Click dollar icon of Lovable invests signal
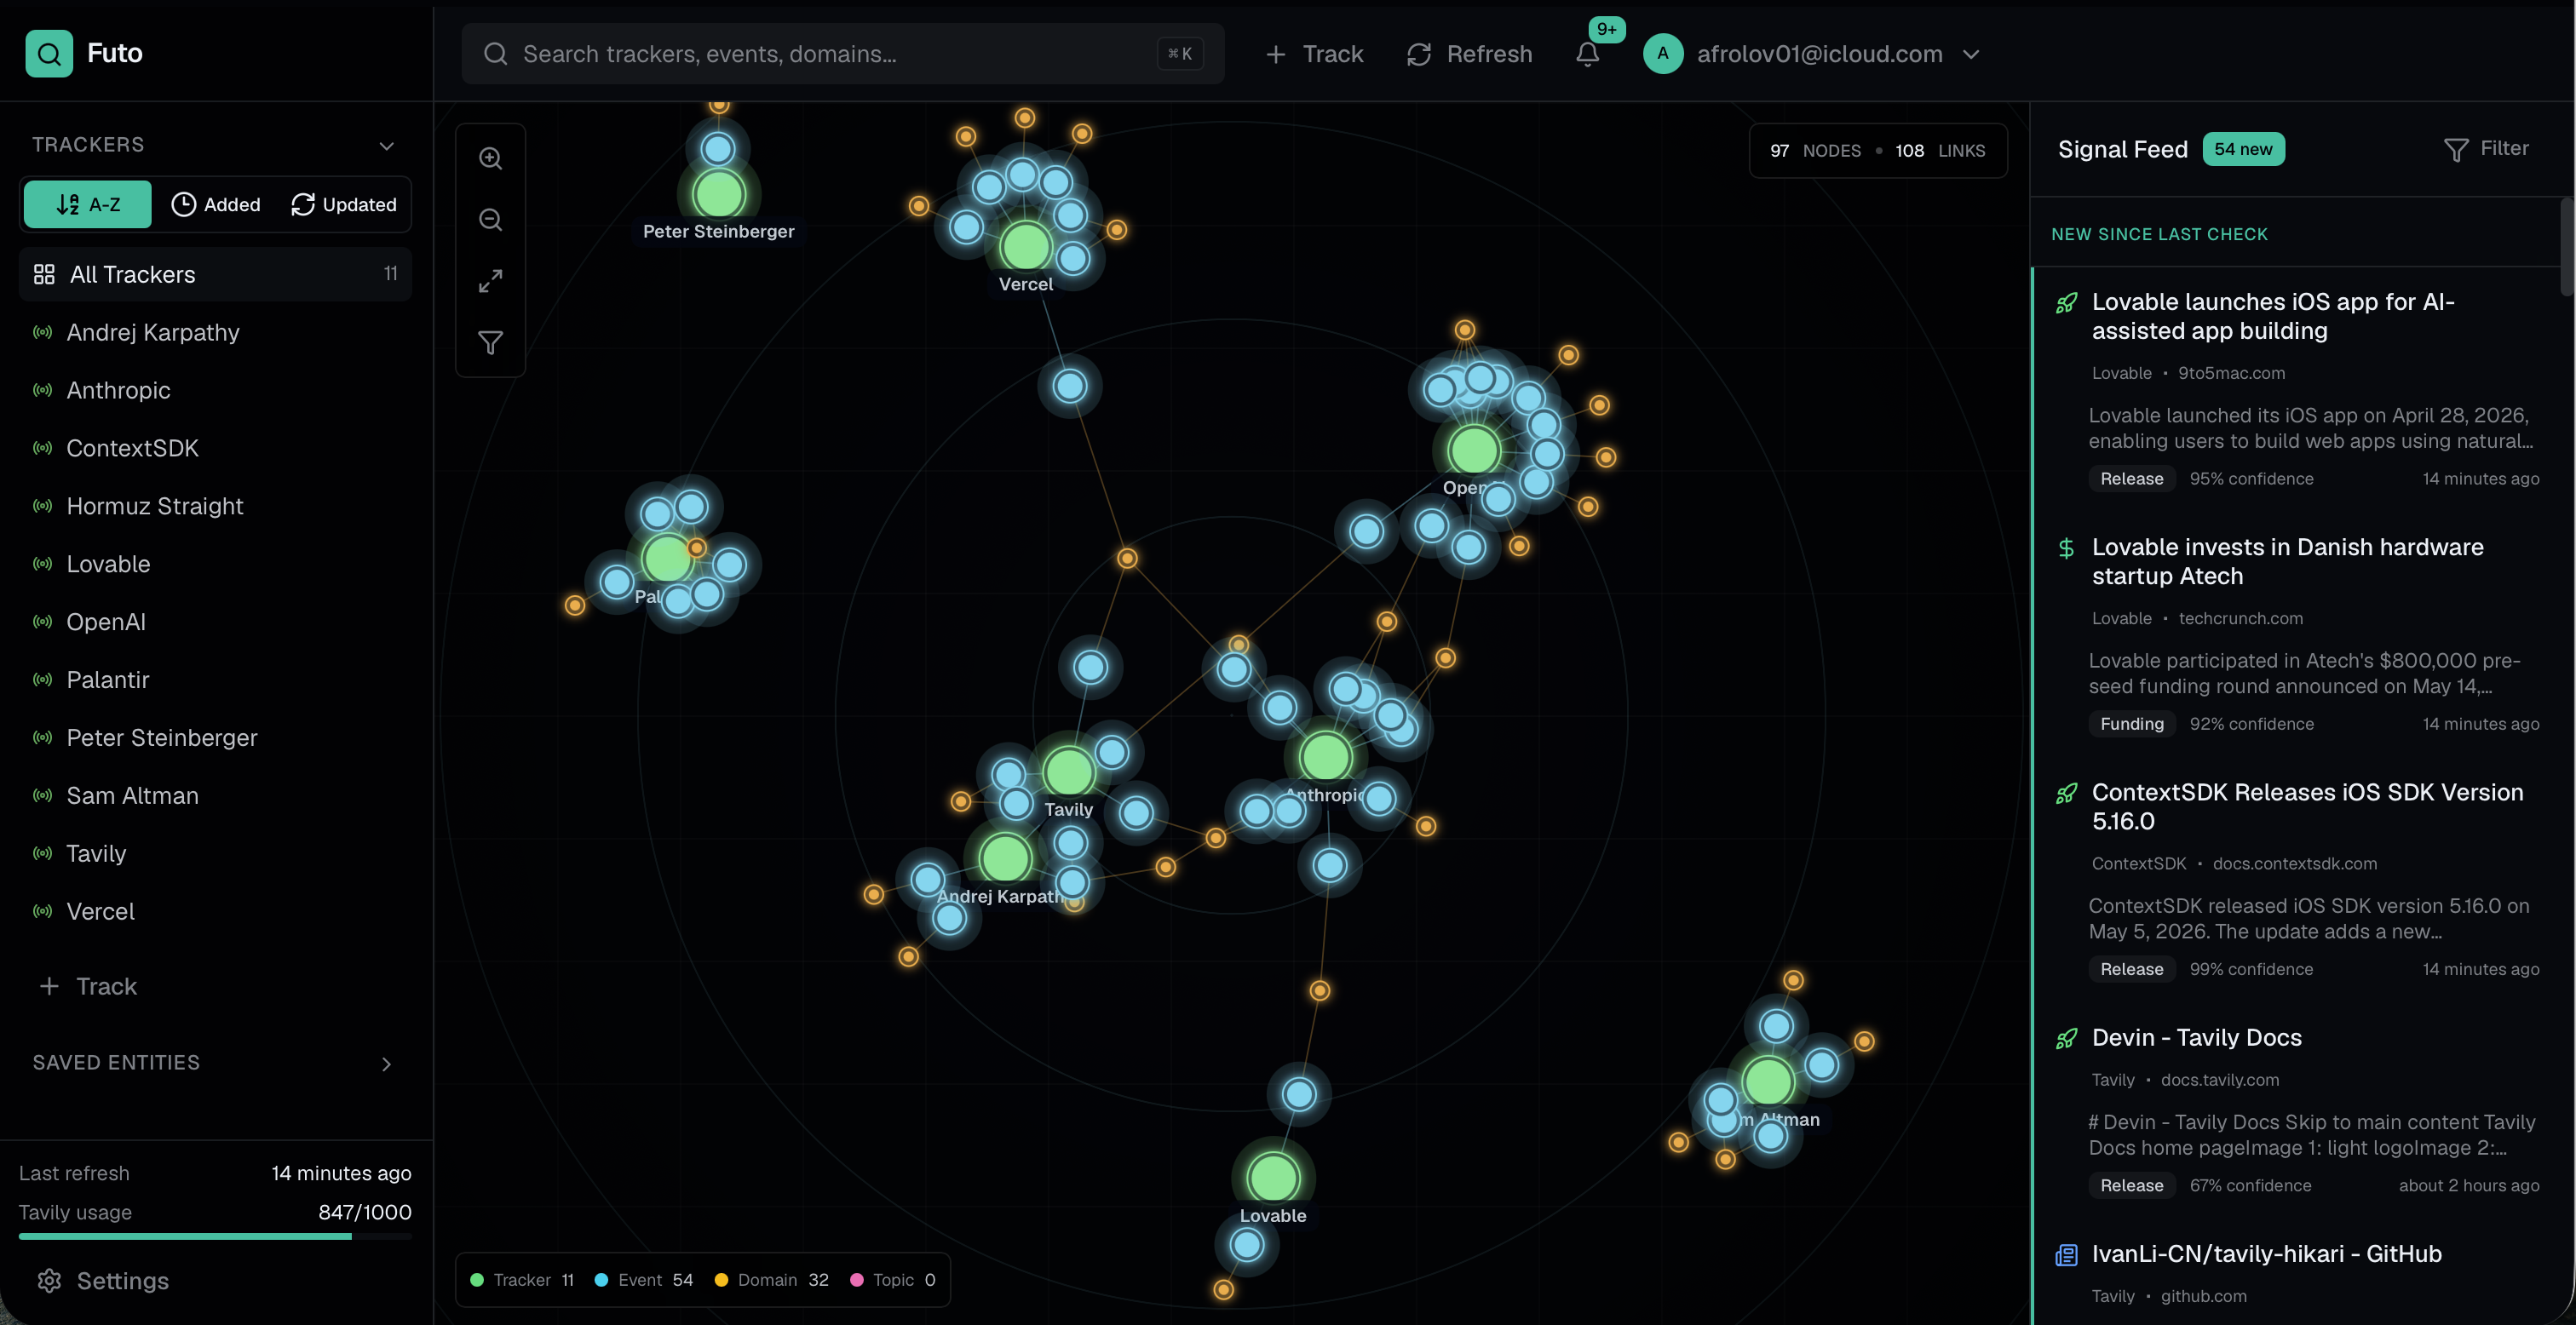 (x=2066, y=548)
